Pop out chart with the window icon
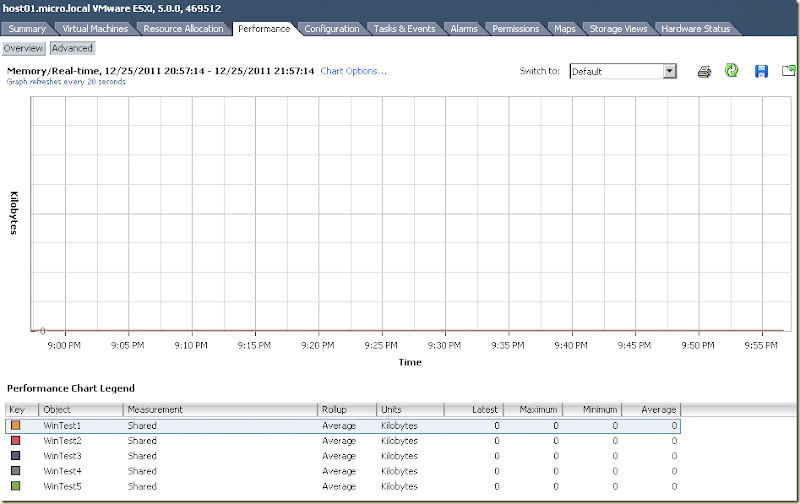Image resolution: width=800 pixels, height=504 pixels. [x=789, y=70]
